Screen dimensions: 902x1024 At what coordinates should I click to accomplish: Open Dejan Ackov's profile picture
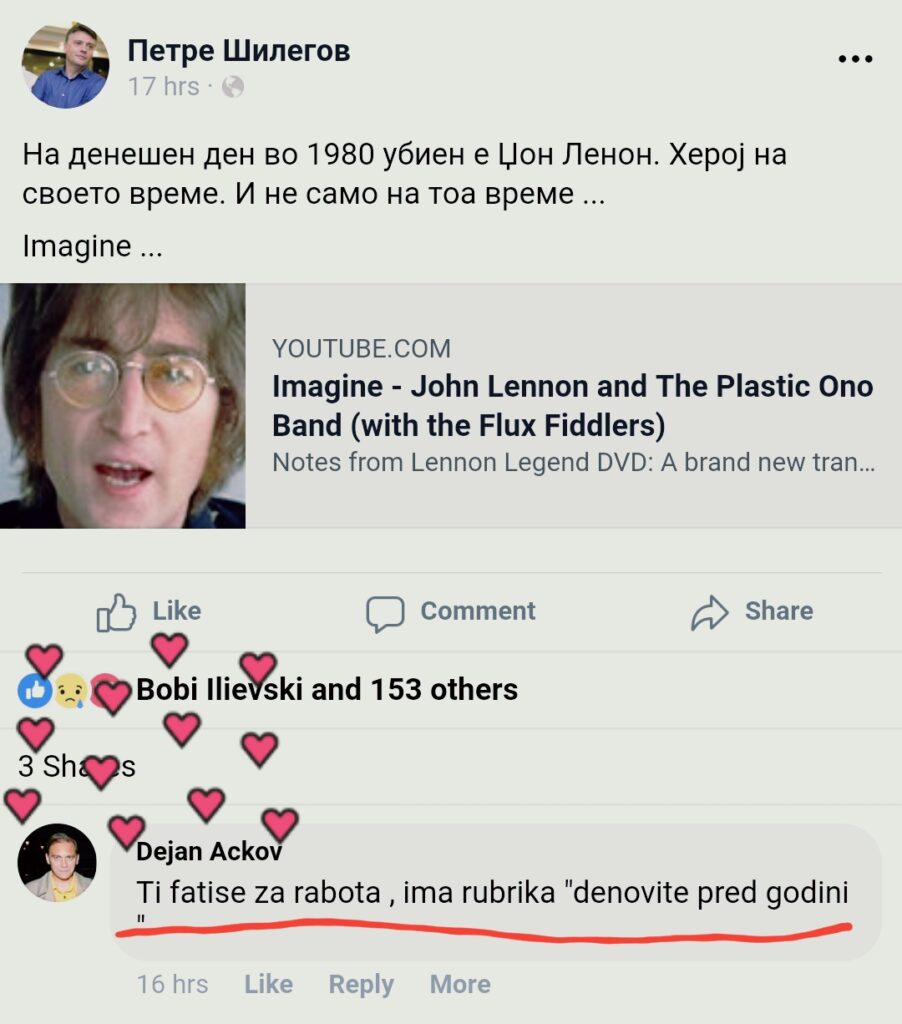57,862
